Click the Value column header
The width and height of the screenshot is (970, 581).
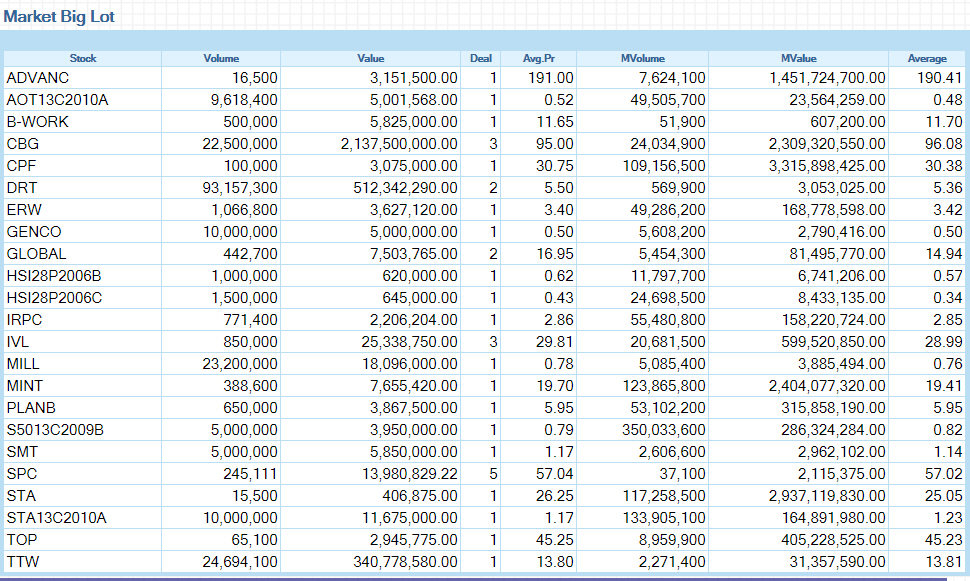pos(371,58)
